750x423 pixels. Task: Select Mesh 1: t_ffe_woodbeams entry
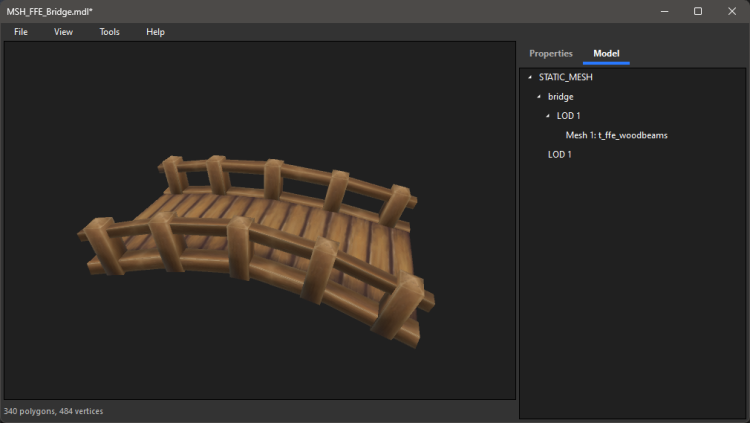click(x=616, y=135)
